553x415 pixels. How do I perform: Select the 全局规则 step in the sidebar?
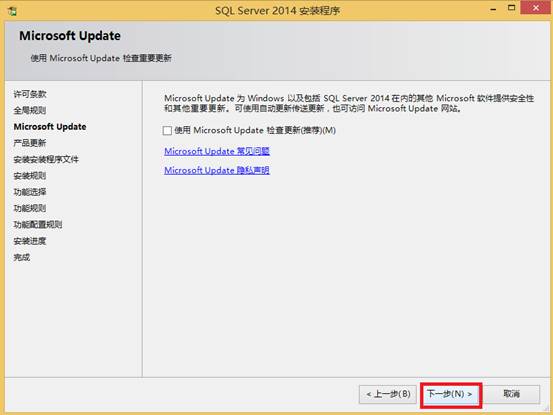(30, 110)
